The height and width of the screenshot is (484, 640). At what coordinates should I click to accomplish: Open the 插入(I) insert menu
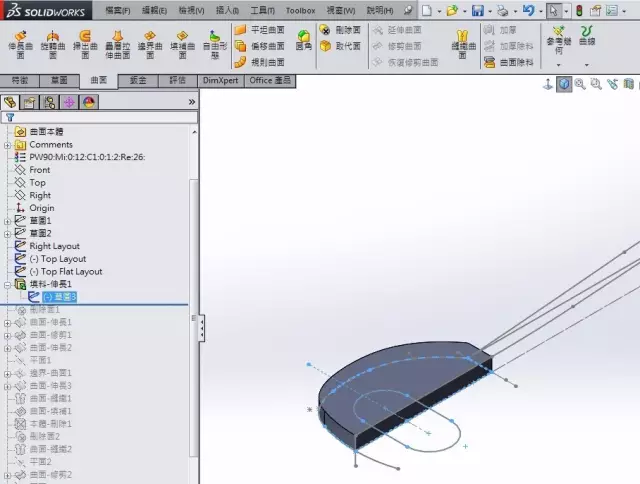pos(227,10)
